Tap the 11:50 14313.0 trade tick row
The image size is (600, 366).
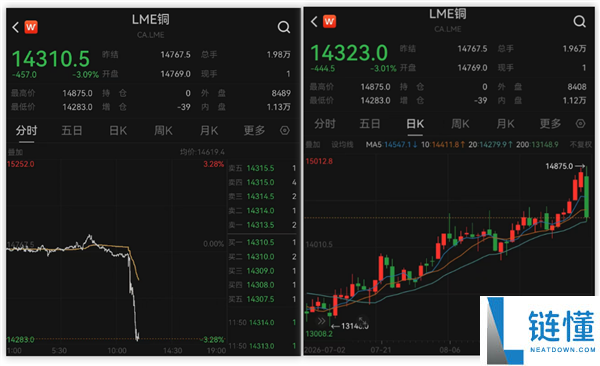[262, 346]
